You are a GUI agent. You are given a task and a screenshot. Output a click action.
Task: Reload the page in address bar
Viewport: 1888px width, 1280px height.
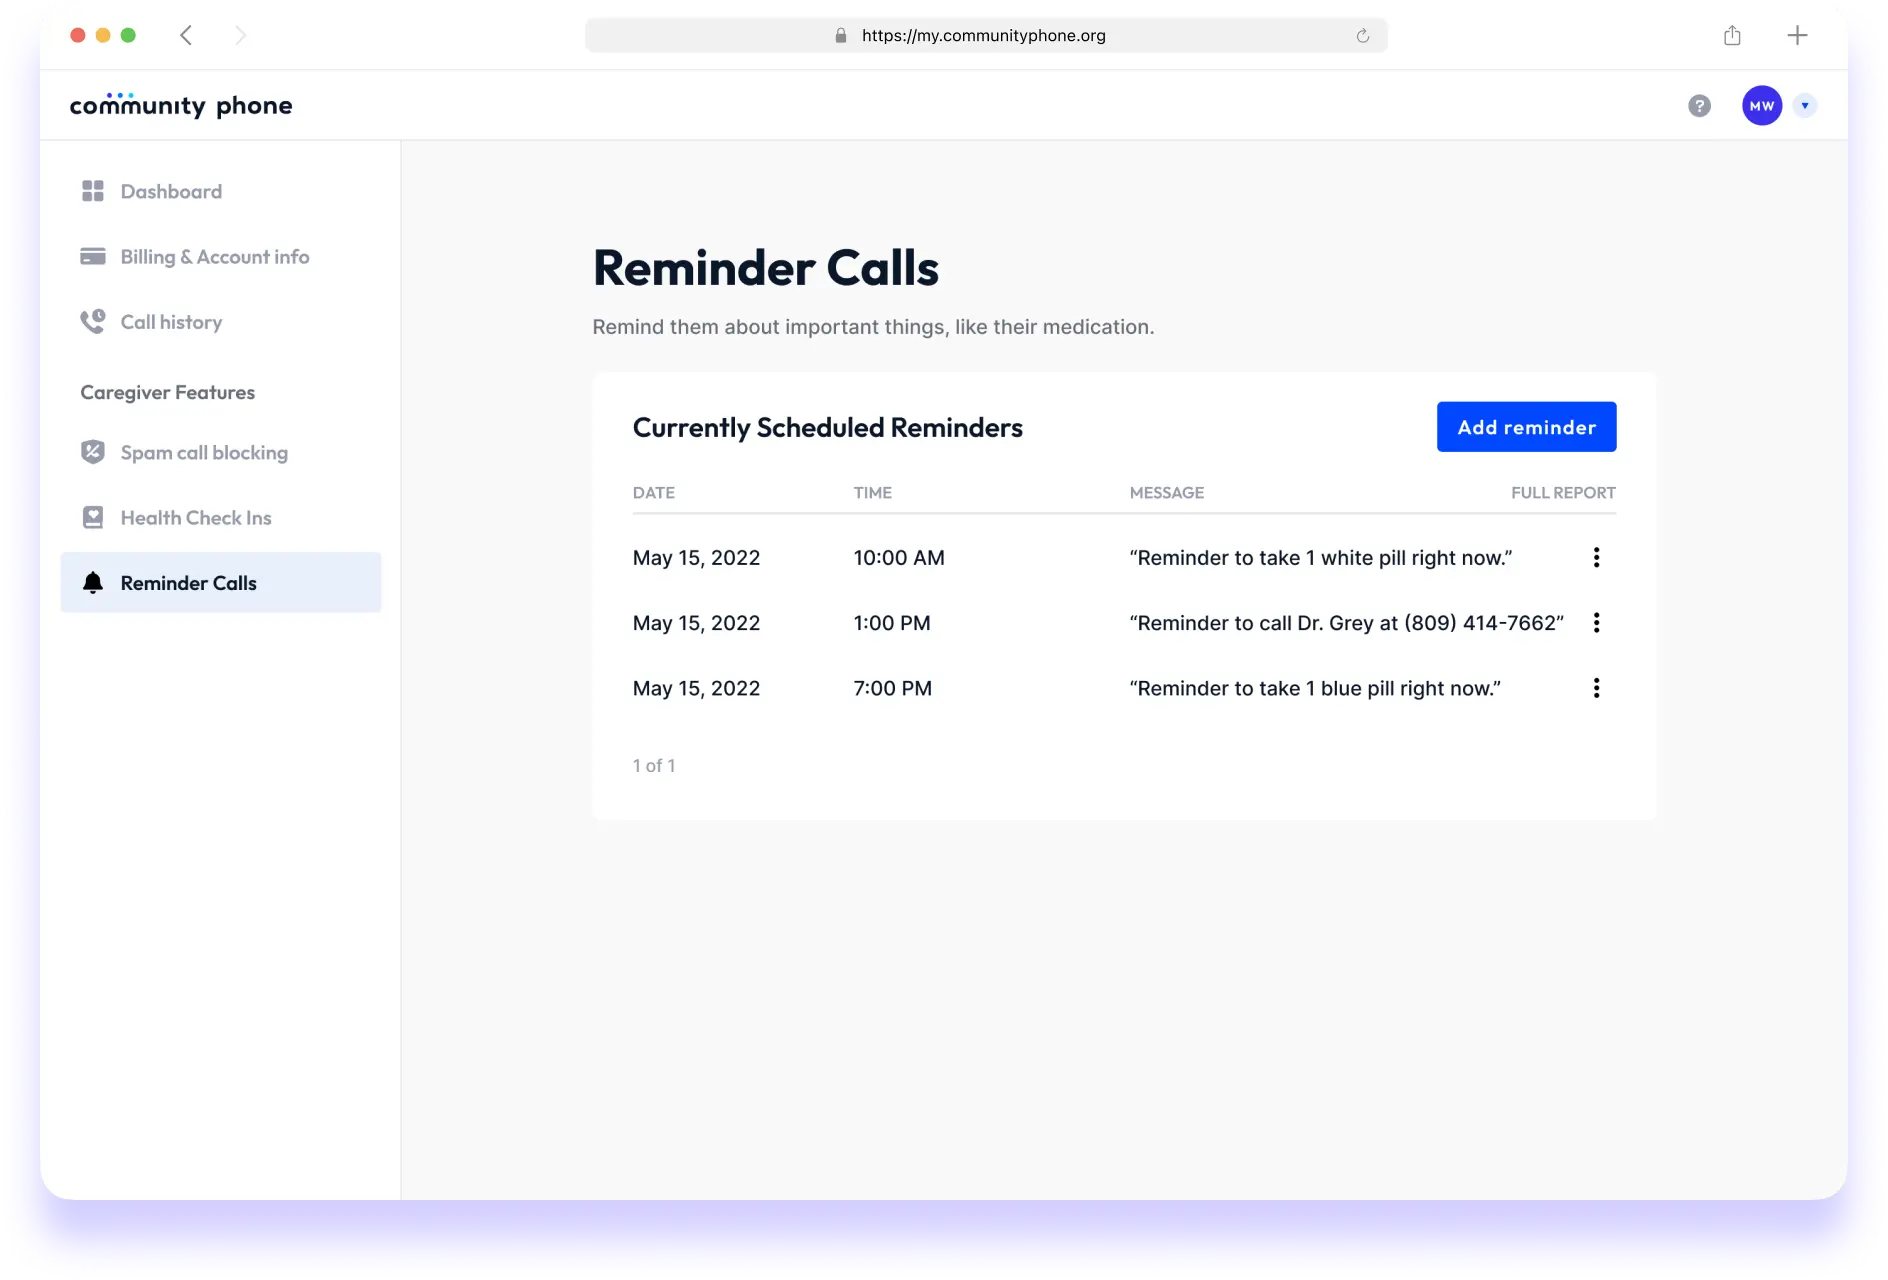coord(1362,36)
